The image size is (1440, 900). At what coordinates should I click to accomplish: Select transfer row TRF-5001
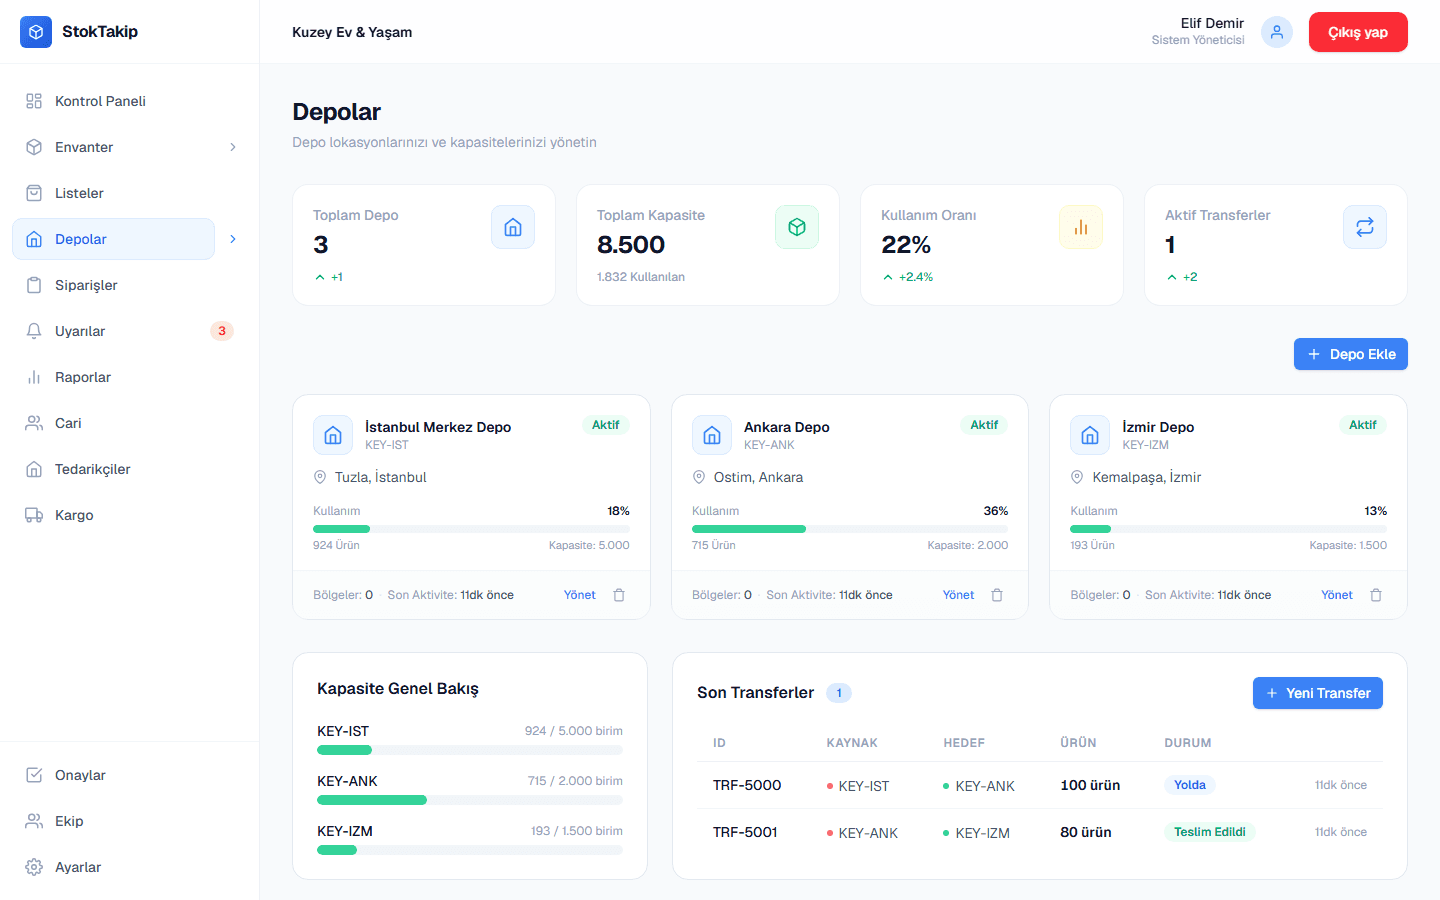[1040, 832]
